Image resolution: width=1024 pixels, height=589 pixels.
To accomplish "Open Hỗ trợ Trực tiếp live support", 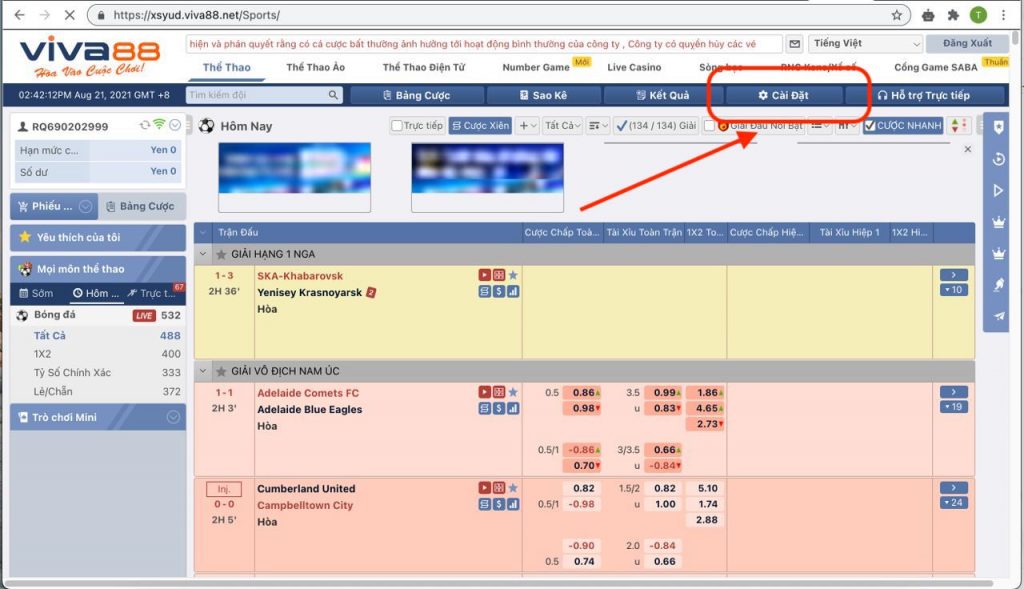I will click(x=924, y=95).
